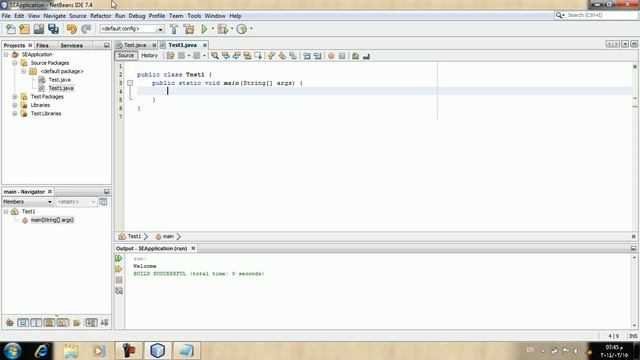The width and height of the screenshot is (640, 360).
Task: Switch to the Files tab
Action: pyautogui.click(x=42, y=45)
